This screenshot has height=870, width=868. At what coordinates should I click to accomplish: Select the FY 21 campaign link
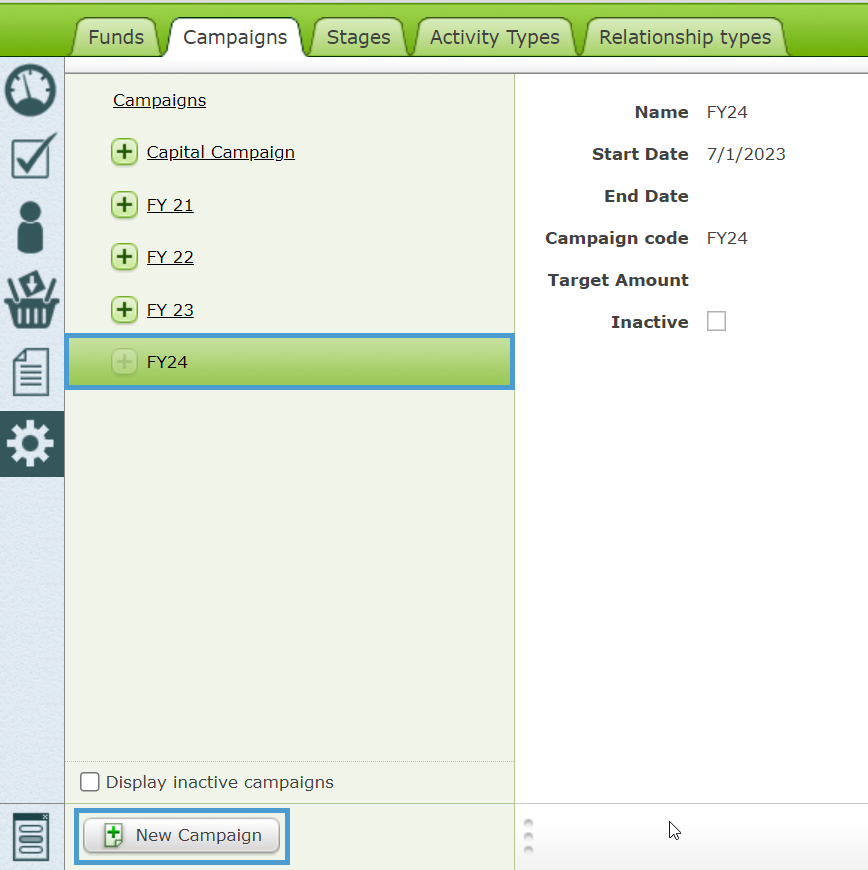pyautogui.click(x=170, y=205)
